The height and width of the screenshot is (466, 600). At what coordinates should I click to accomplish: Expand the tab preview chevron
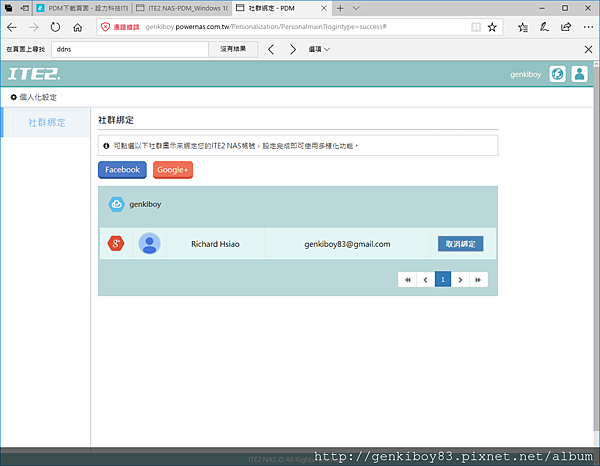click(x=356, y=8)
